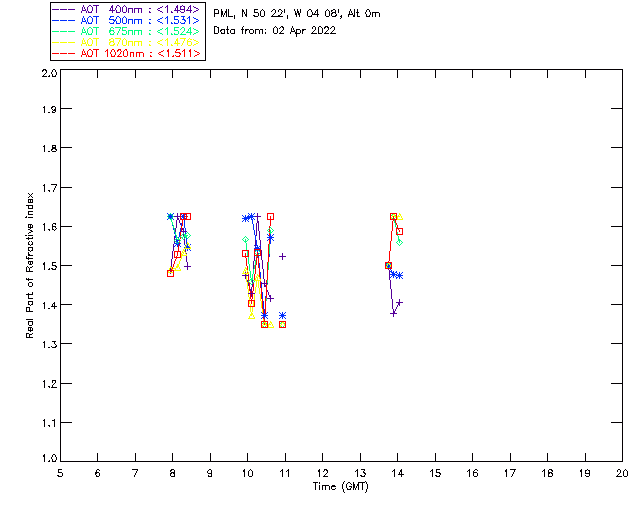Click the 'Data from: 02 Apr 2022' text
The width and height of the screenshot is (640, 512).
pos(275,30)
